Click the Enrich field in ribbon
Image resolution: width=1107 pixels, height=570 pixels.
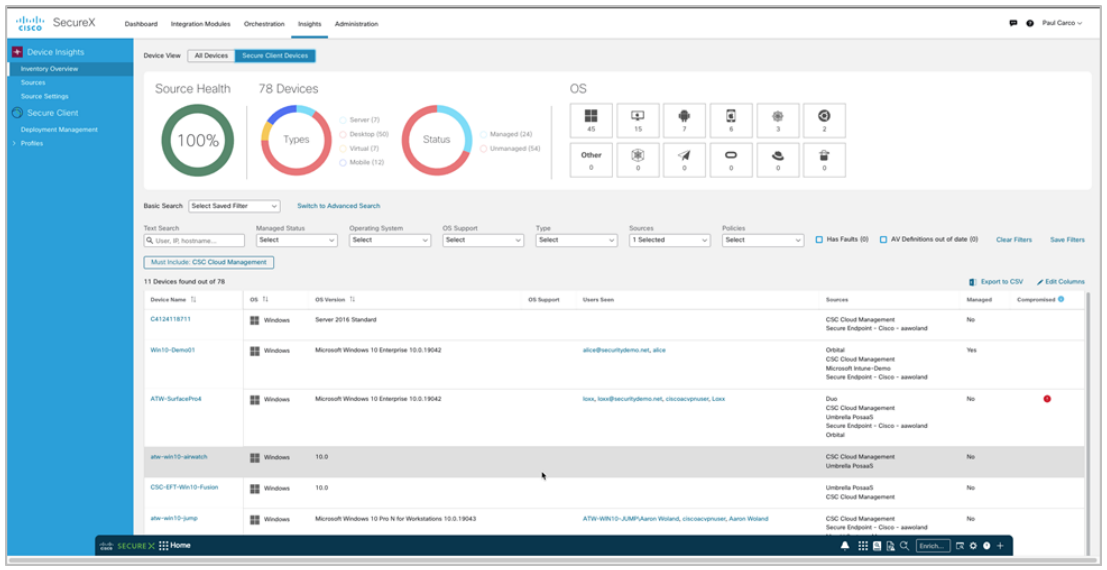click(x=933, y=546)
